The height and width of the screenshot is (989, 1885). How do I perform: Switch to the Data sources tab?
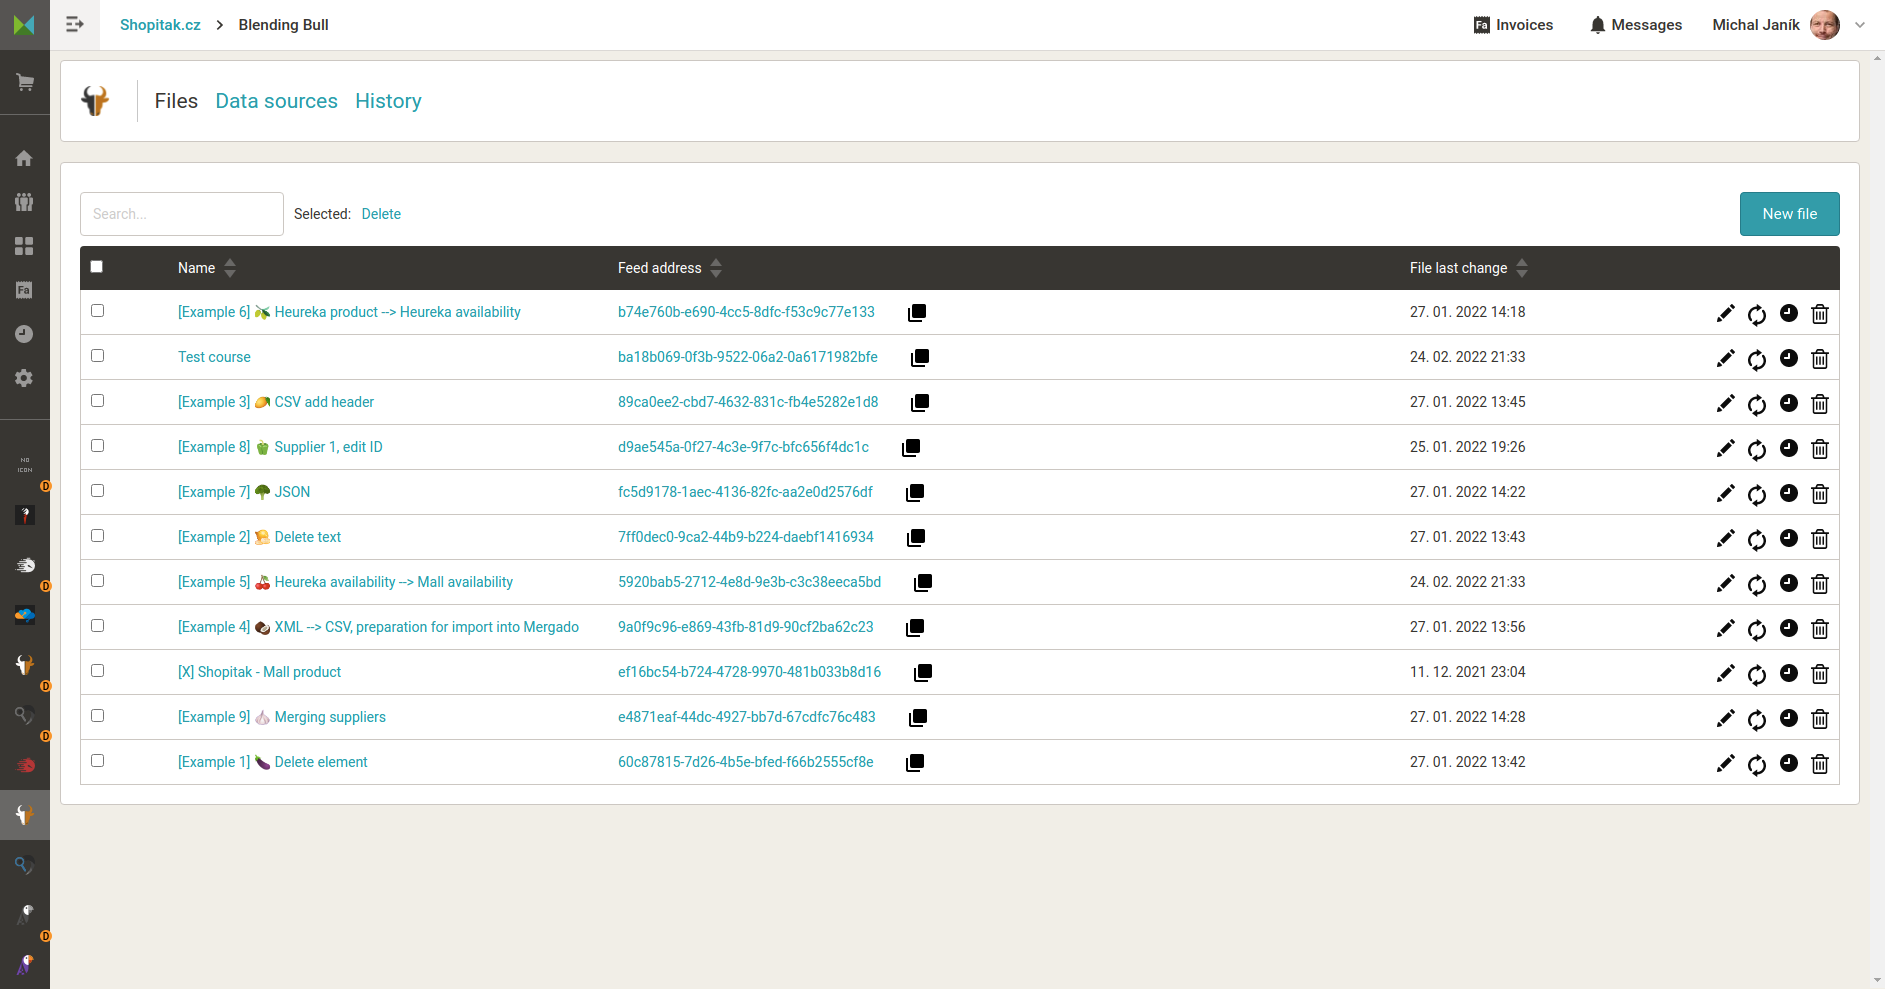pyautogui.click(x=277, y=101)
